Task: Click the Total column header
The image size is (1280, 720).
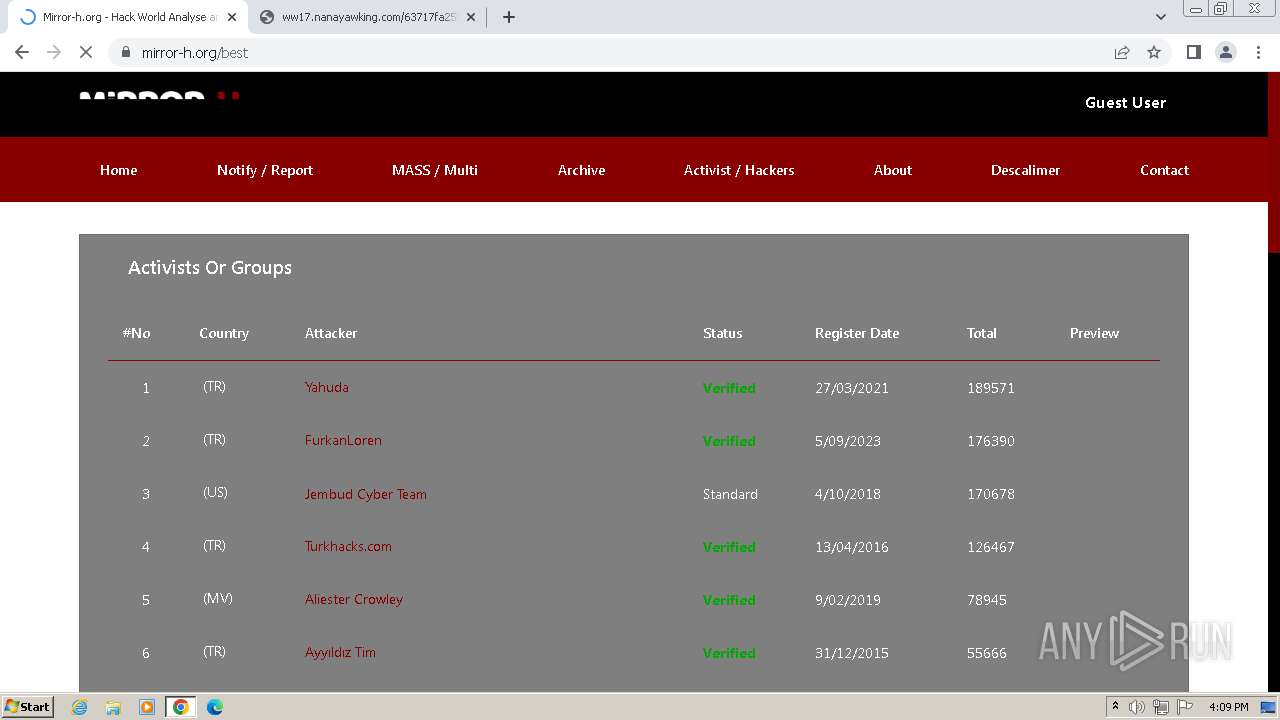Action: point(982,333)
